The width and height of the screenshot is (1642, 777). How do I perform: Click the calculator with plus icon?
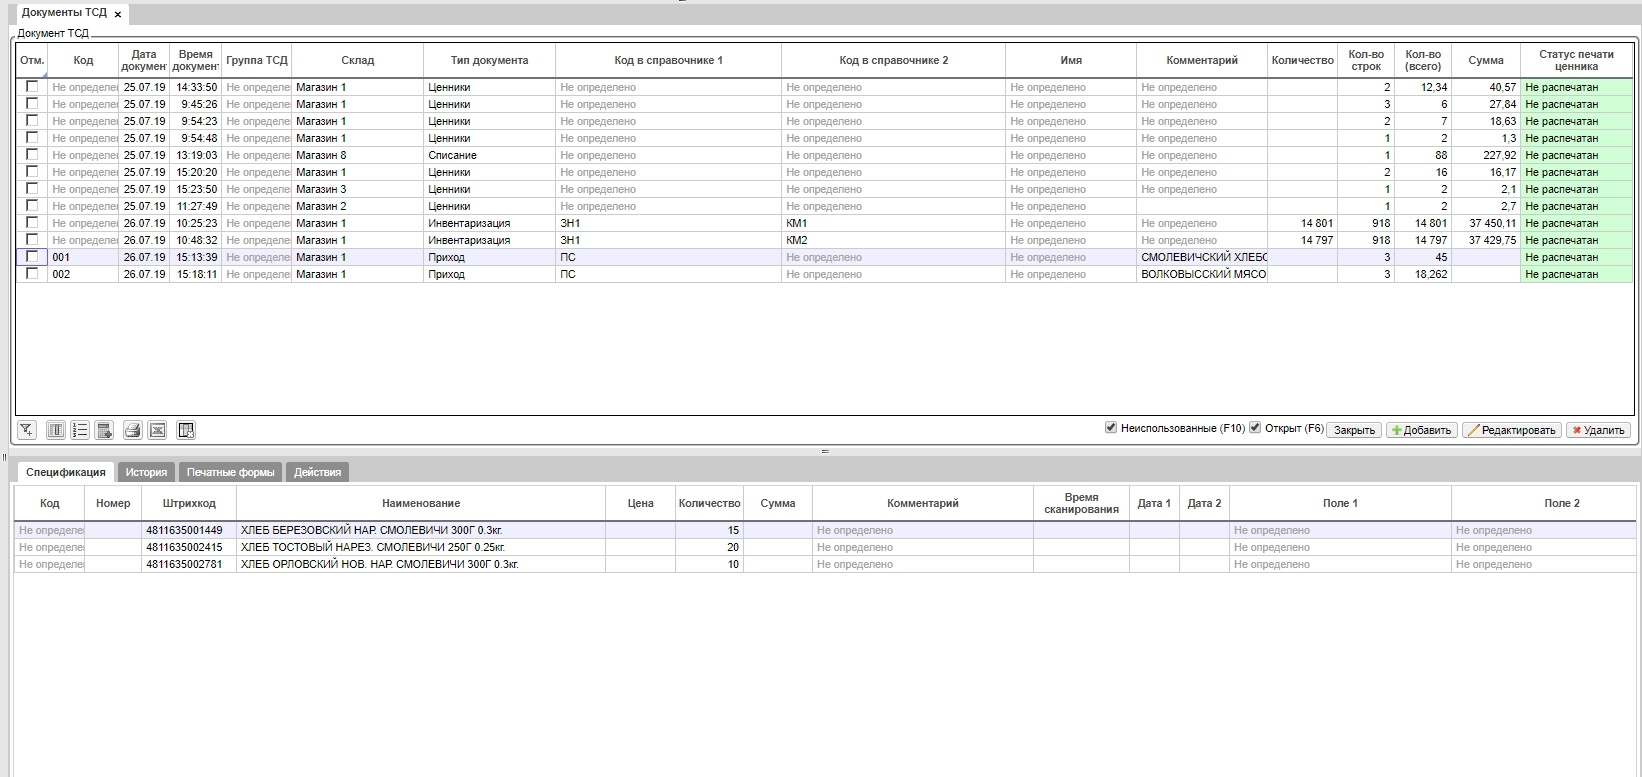tap(104, 430)
